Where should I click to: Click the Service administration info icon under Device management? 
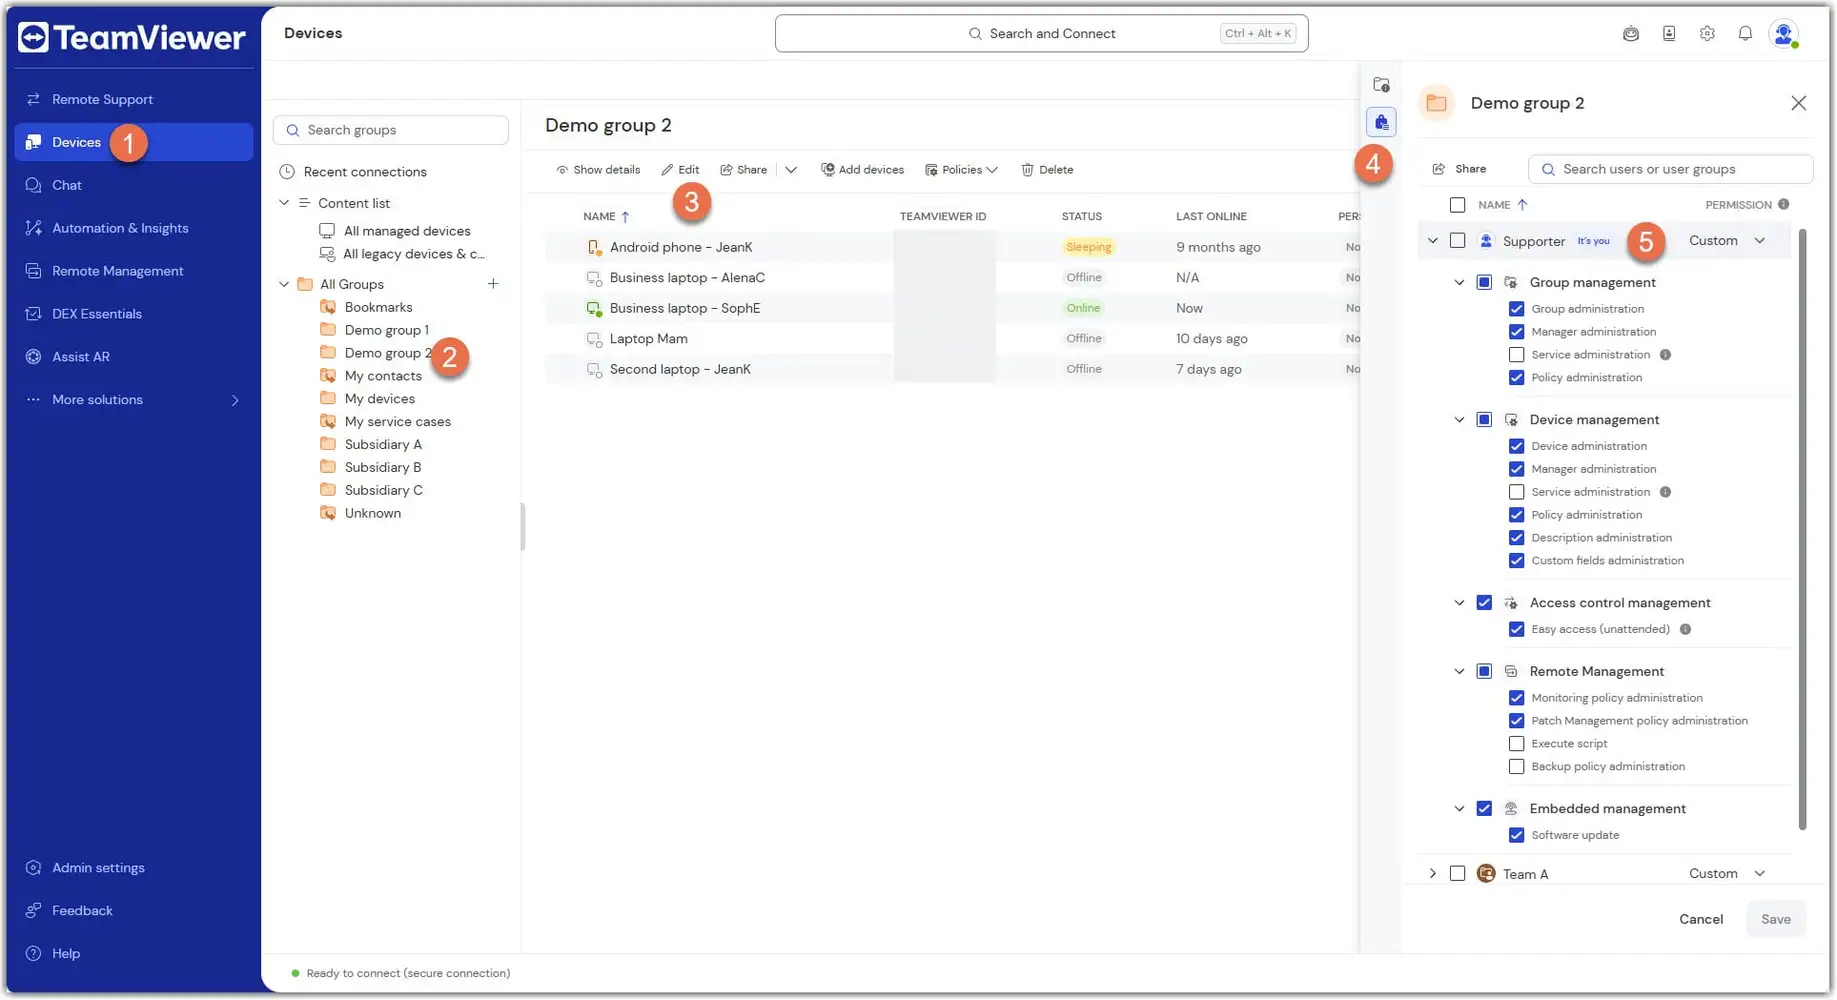click(x=1665, y=492)
